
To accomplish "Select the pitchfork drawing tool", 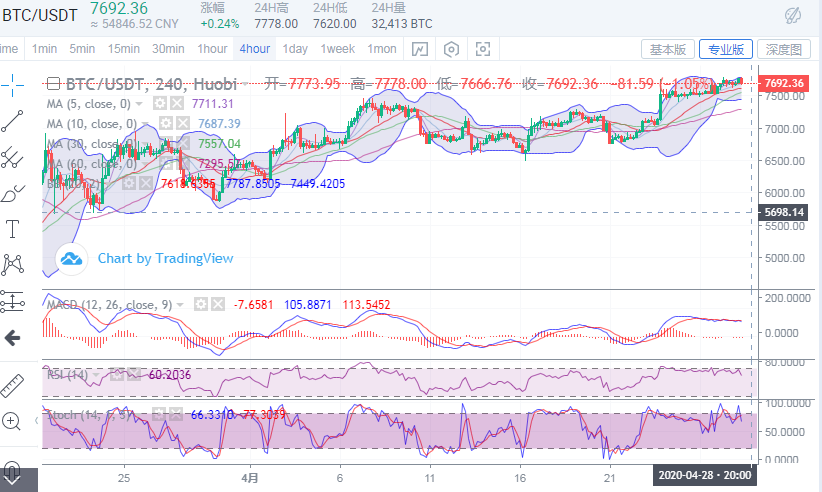I will coord(12,157).
